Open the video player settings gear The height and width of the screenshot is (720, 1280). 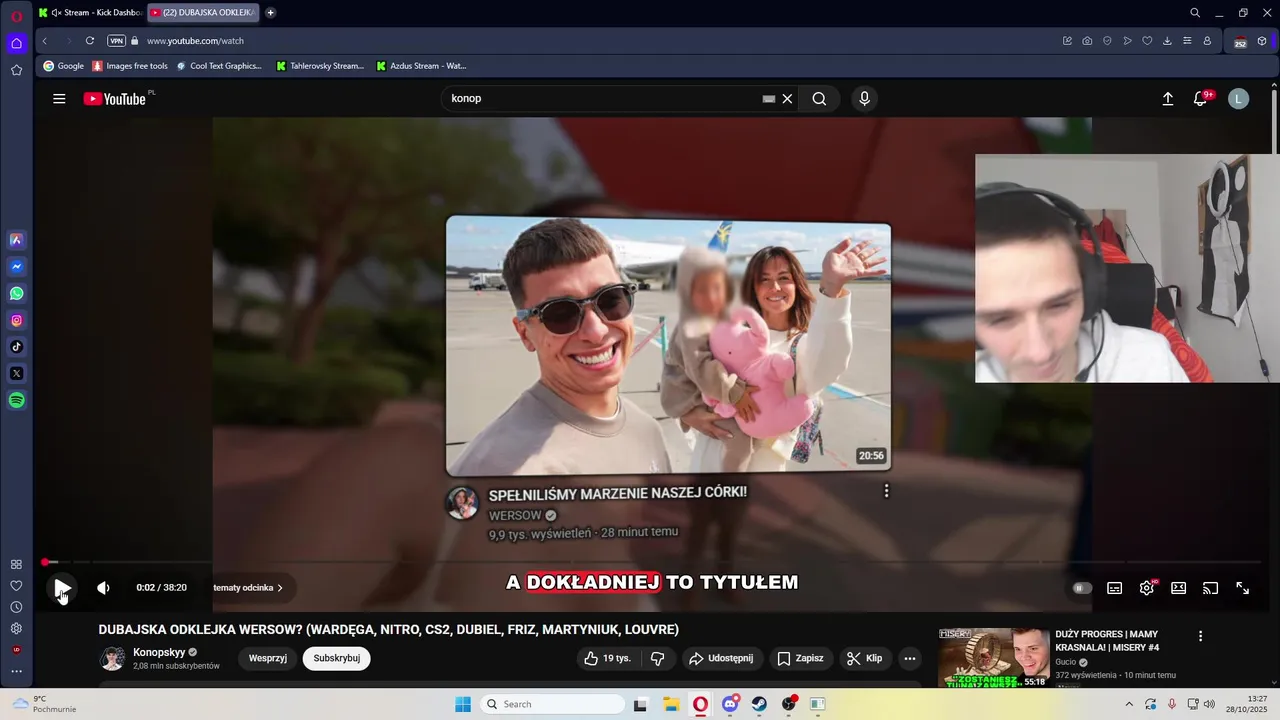[x=1147, y=588]
